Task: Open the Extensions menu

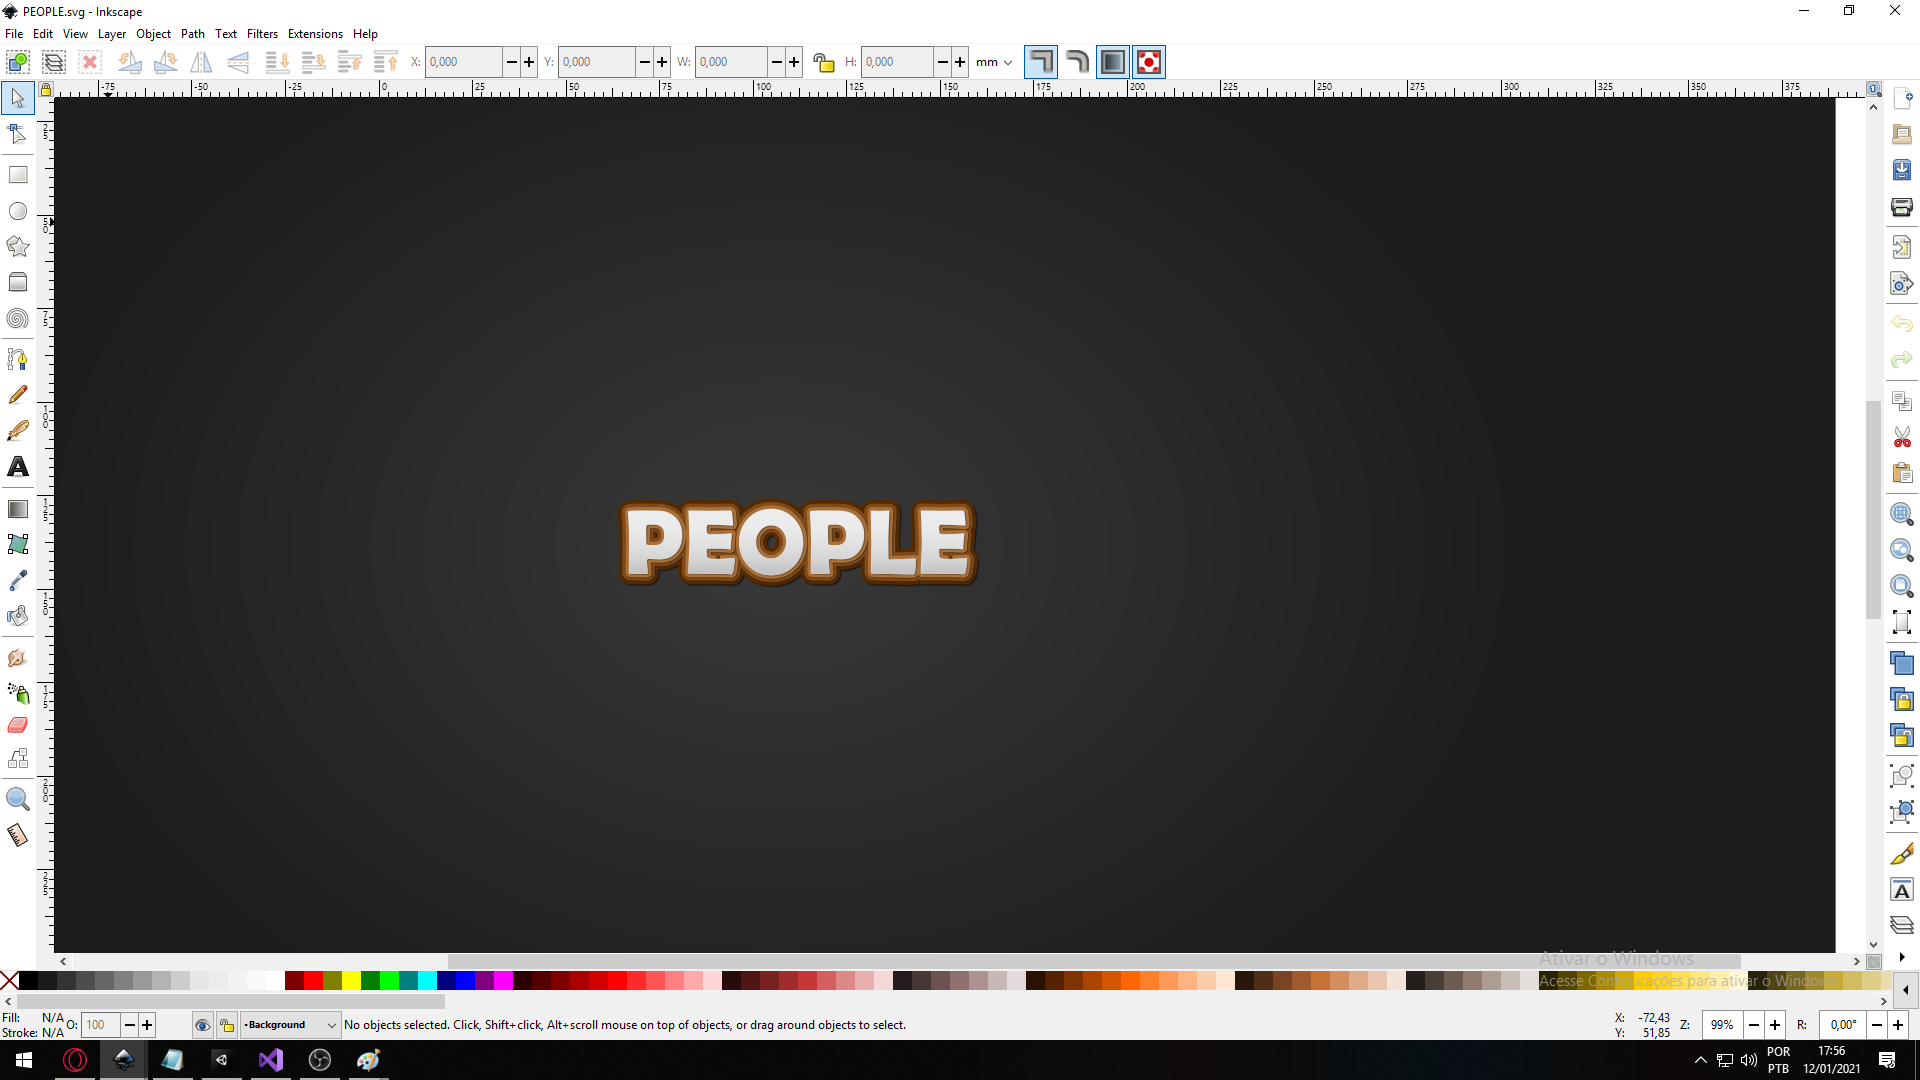Action: click(315, 33)
